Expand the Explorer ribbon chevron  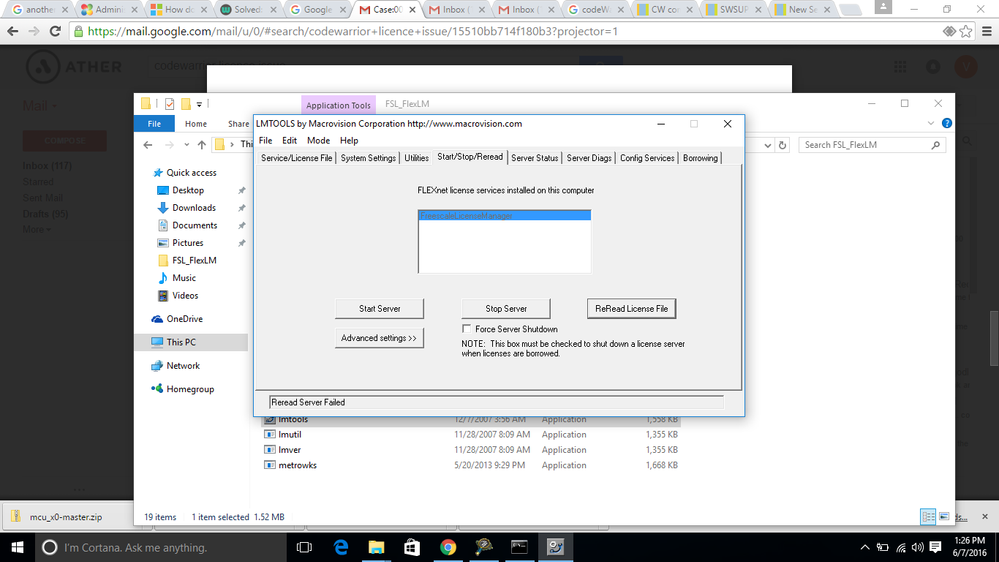931,124
